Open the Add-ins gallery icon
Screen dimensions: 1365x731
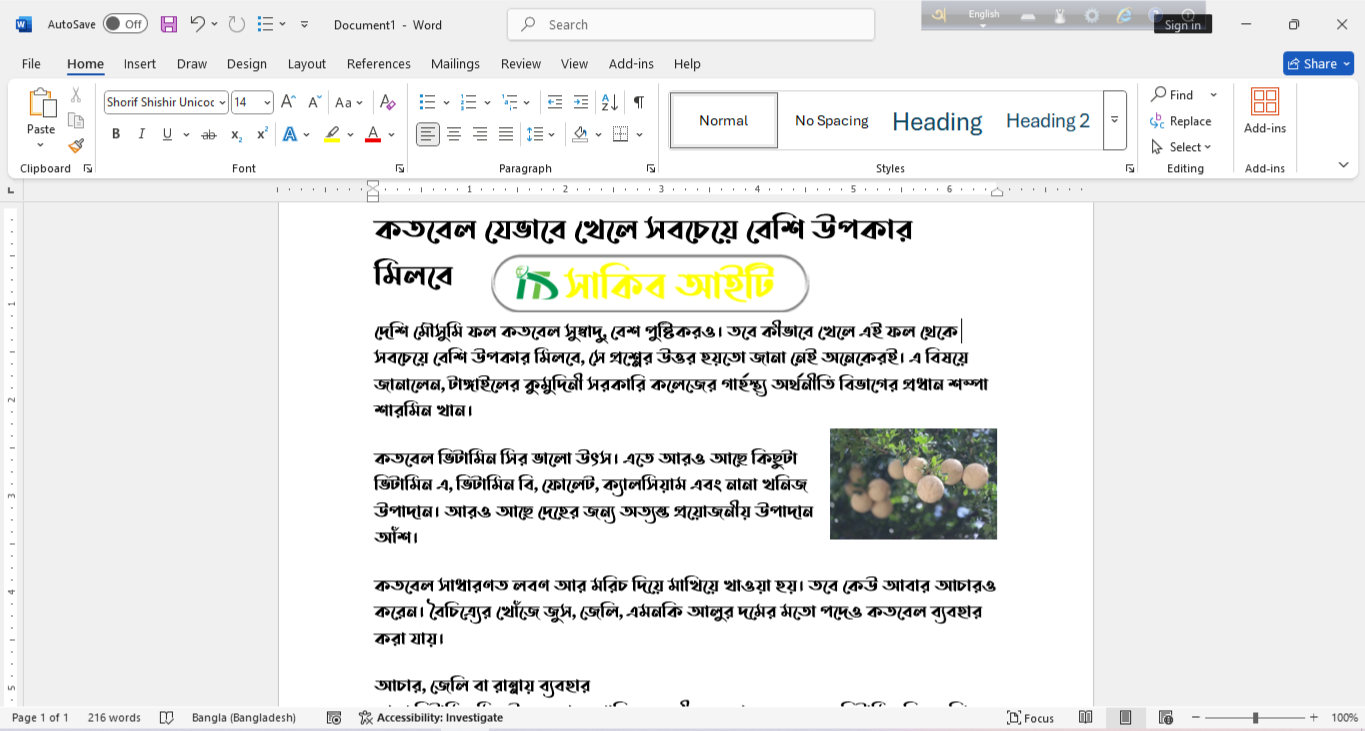click(1265, 102)
